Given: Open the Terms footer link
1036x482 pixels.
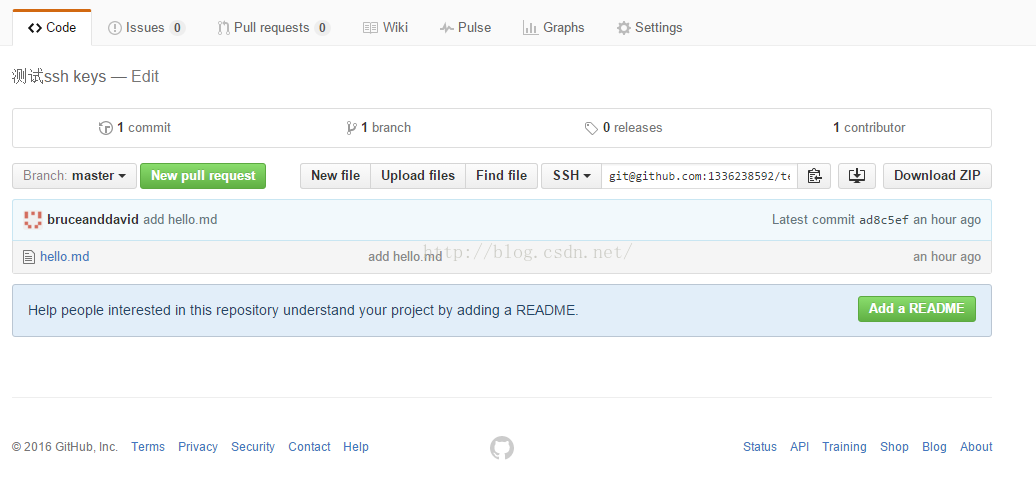Looking at the screenshot, I should coord(148,447).
